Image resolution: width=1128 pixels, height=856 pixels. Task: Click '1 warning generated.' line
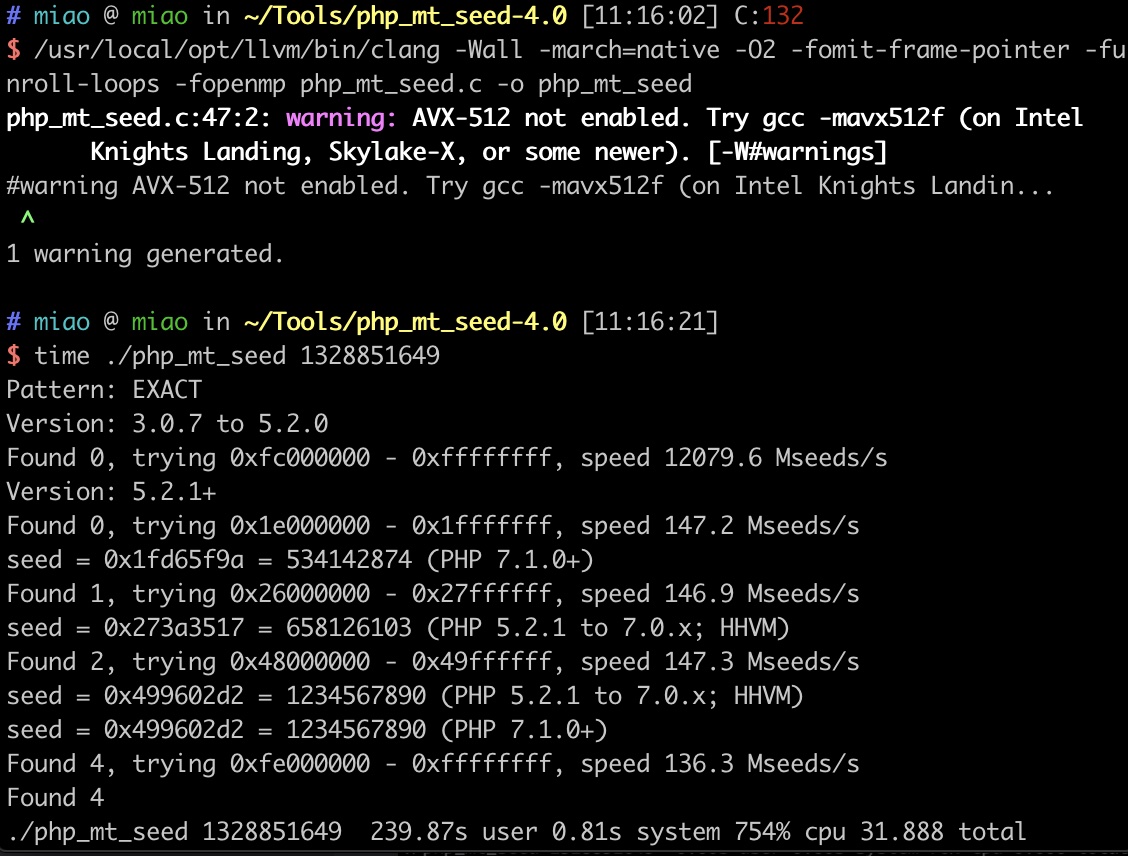(145, 254)
